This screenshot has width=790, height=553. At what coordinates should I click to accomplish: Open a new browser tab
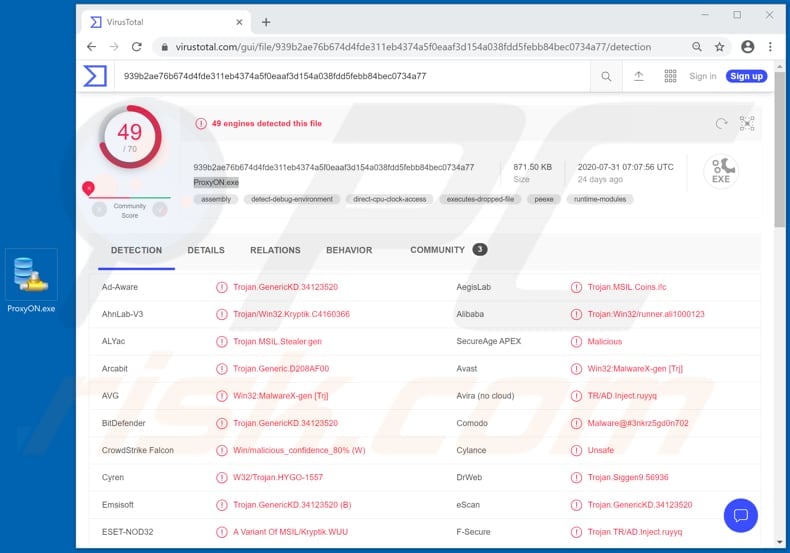[x=266, y=22]
